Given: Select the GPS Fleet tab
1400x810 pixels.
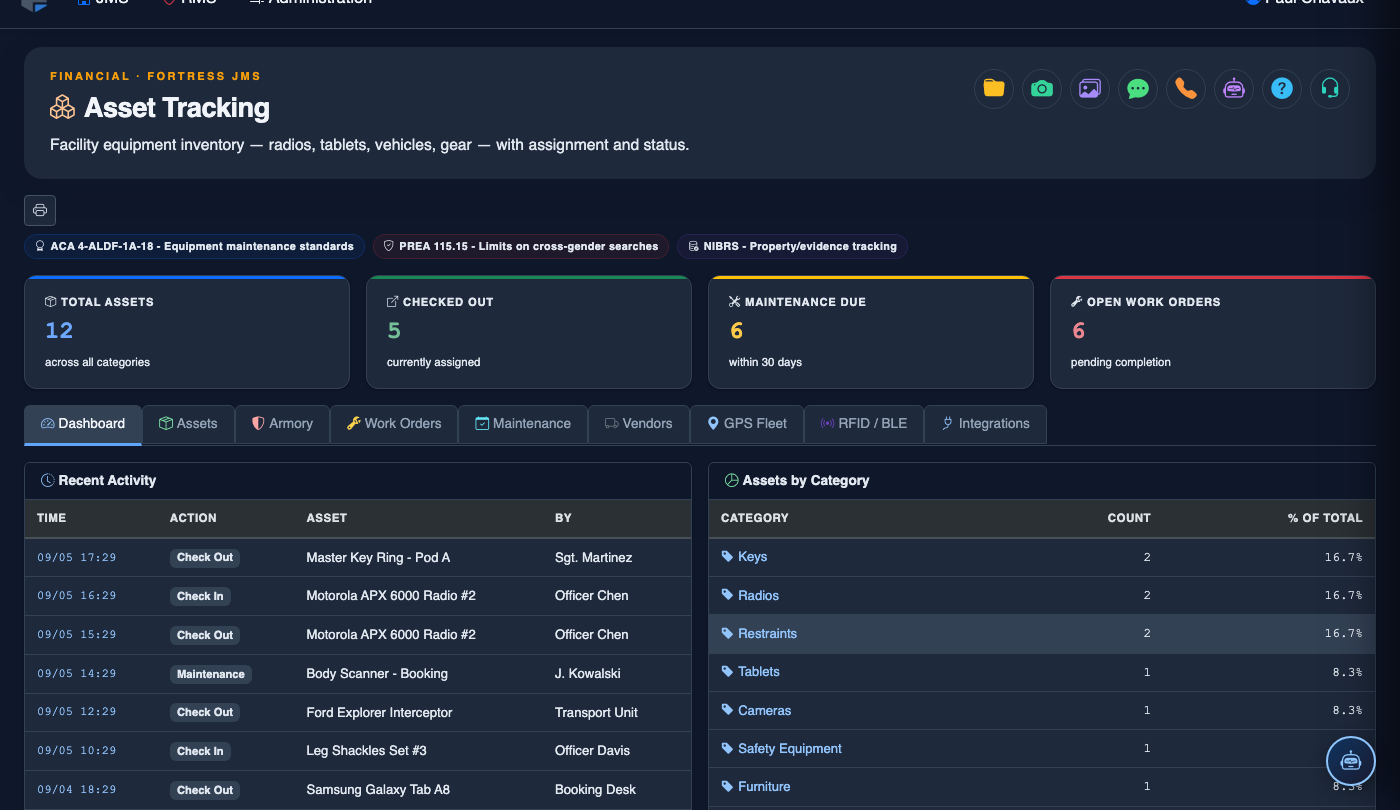Looking at the screenshot, I should [747, 424].
